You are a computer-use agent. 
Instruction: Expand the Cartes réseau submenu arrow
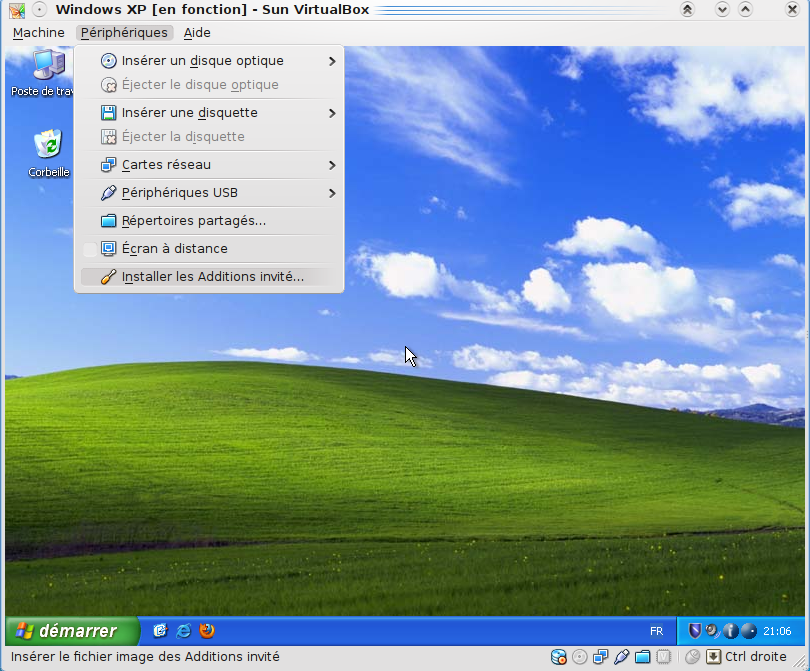tap(331, 165)
